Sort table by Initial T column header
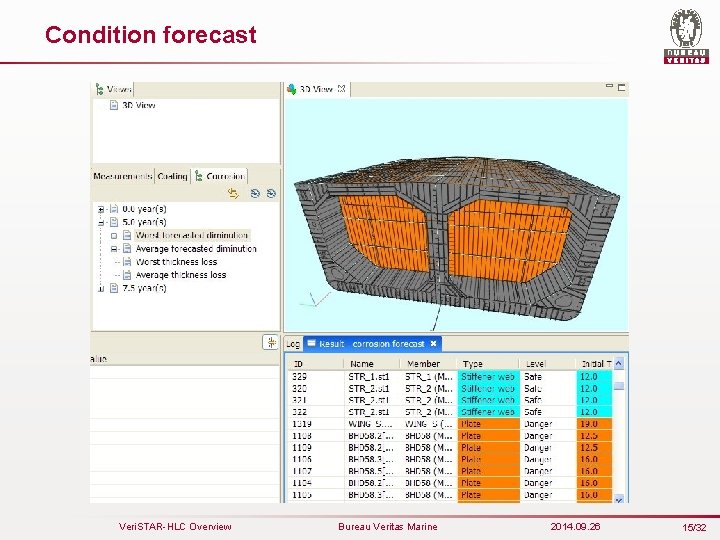 [x=594, y=364]
